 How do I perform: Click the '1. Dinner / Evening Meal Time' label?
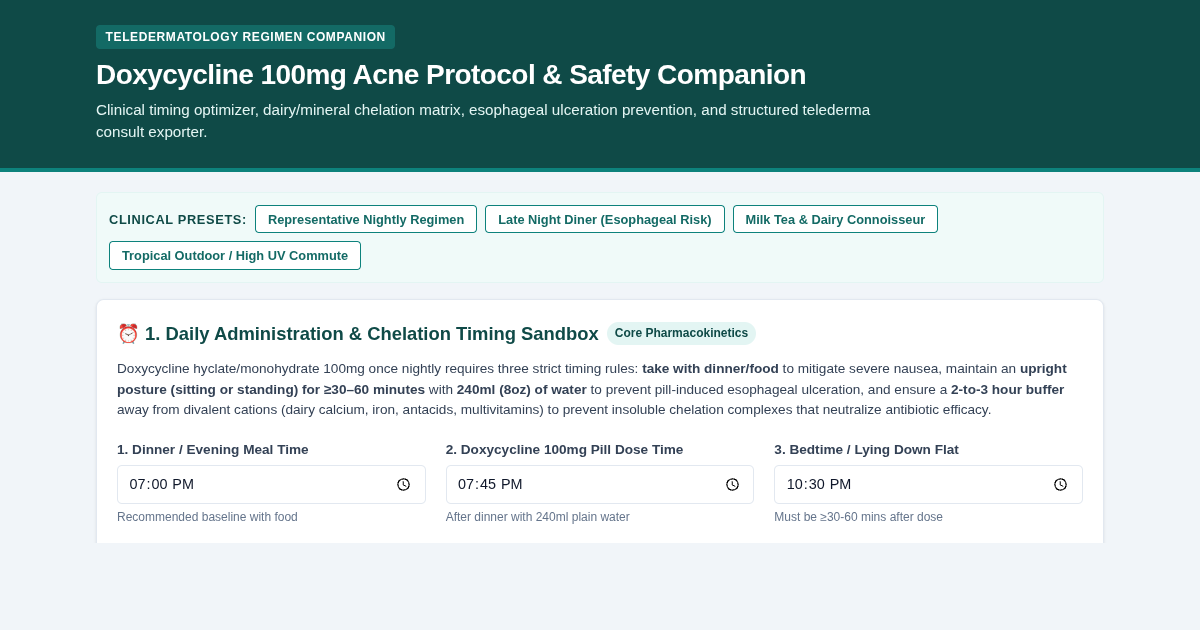213,449
